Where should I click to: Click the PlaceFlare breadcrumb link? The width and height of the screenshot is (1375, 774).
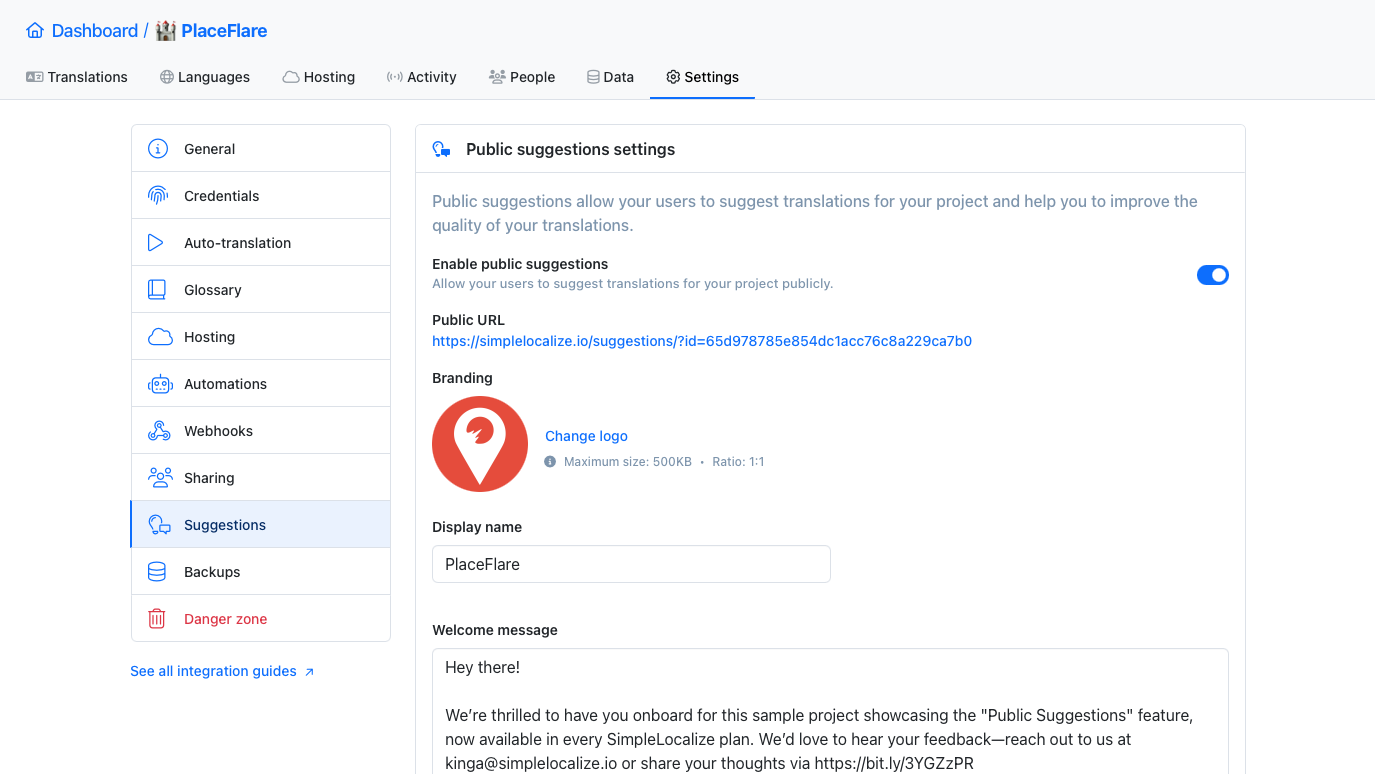pyautogui.click(x=224, y=31)
